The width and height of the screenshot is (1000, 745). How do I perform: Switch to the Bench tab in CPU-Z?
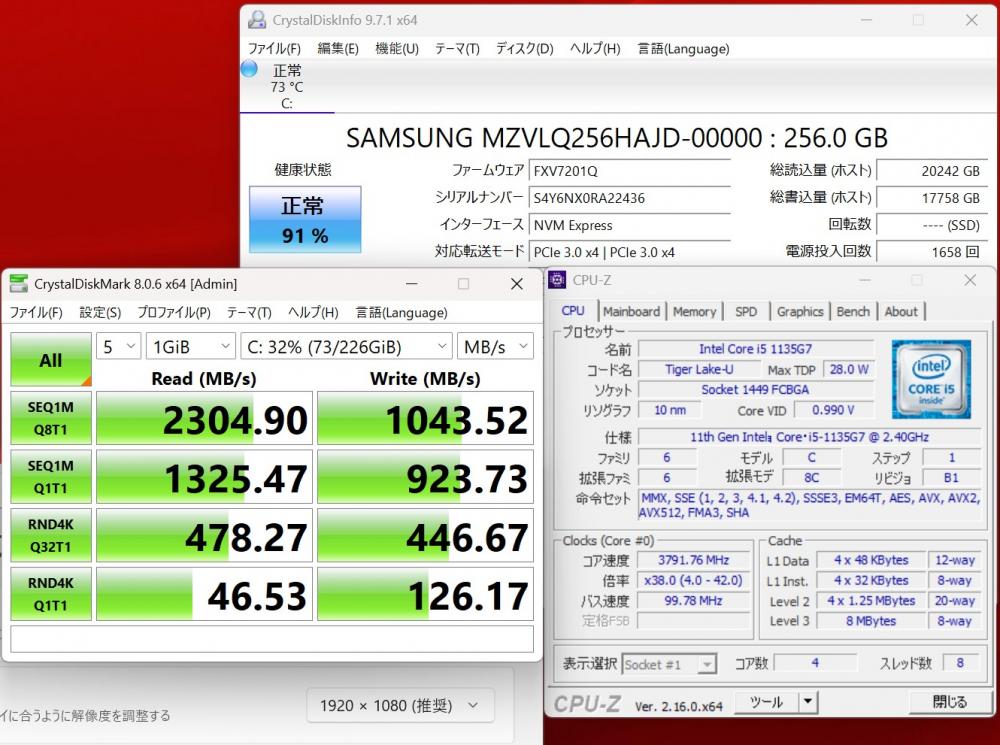coord(853,311)
